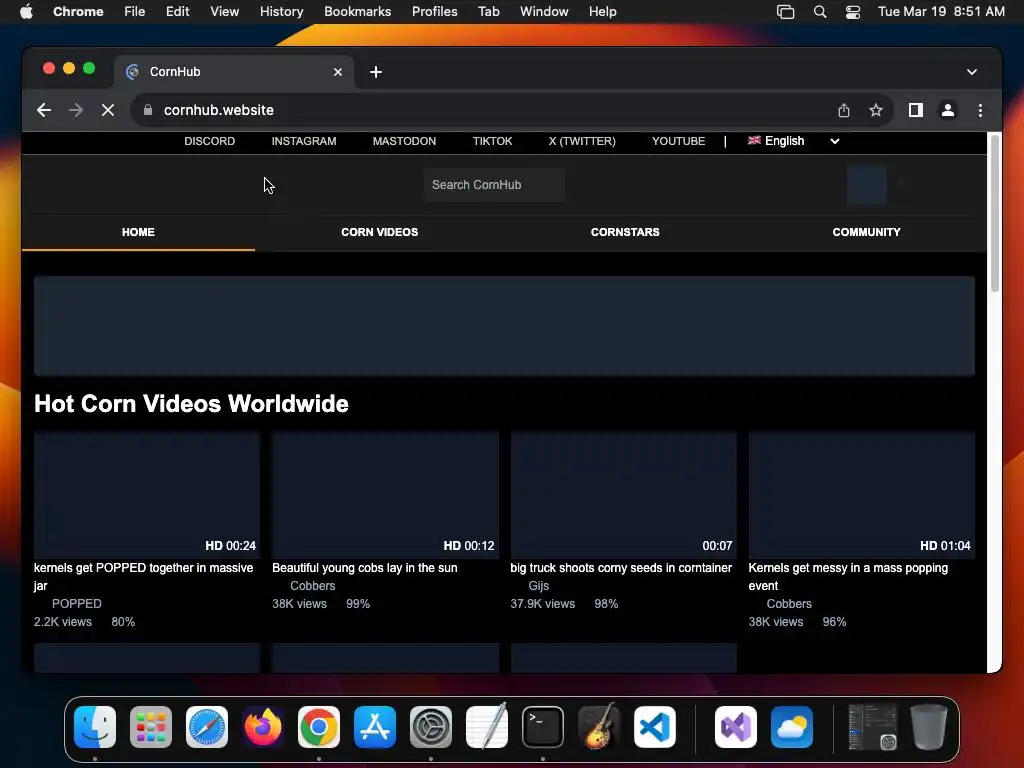Viewport: 1024px width, 768px height.
Task: Switch to COMMUNITY tab
Action: (x=866, y=232)
